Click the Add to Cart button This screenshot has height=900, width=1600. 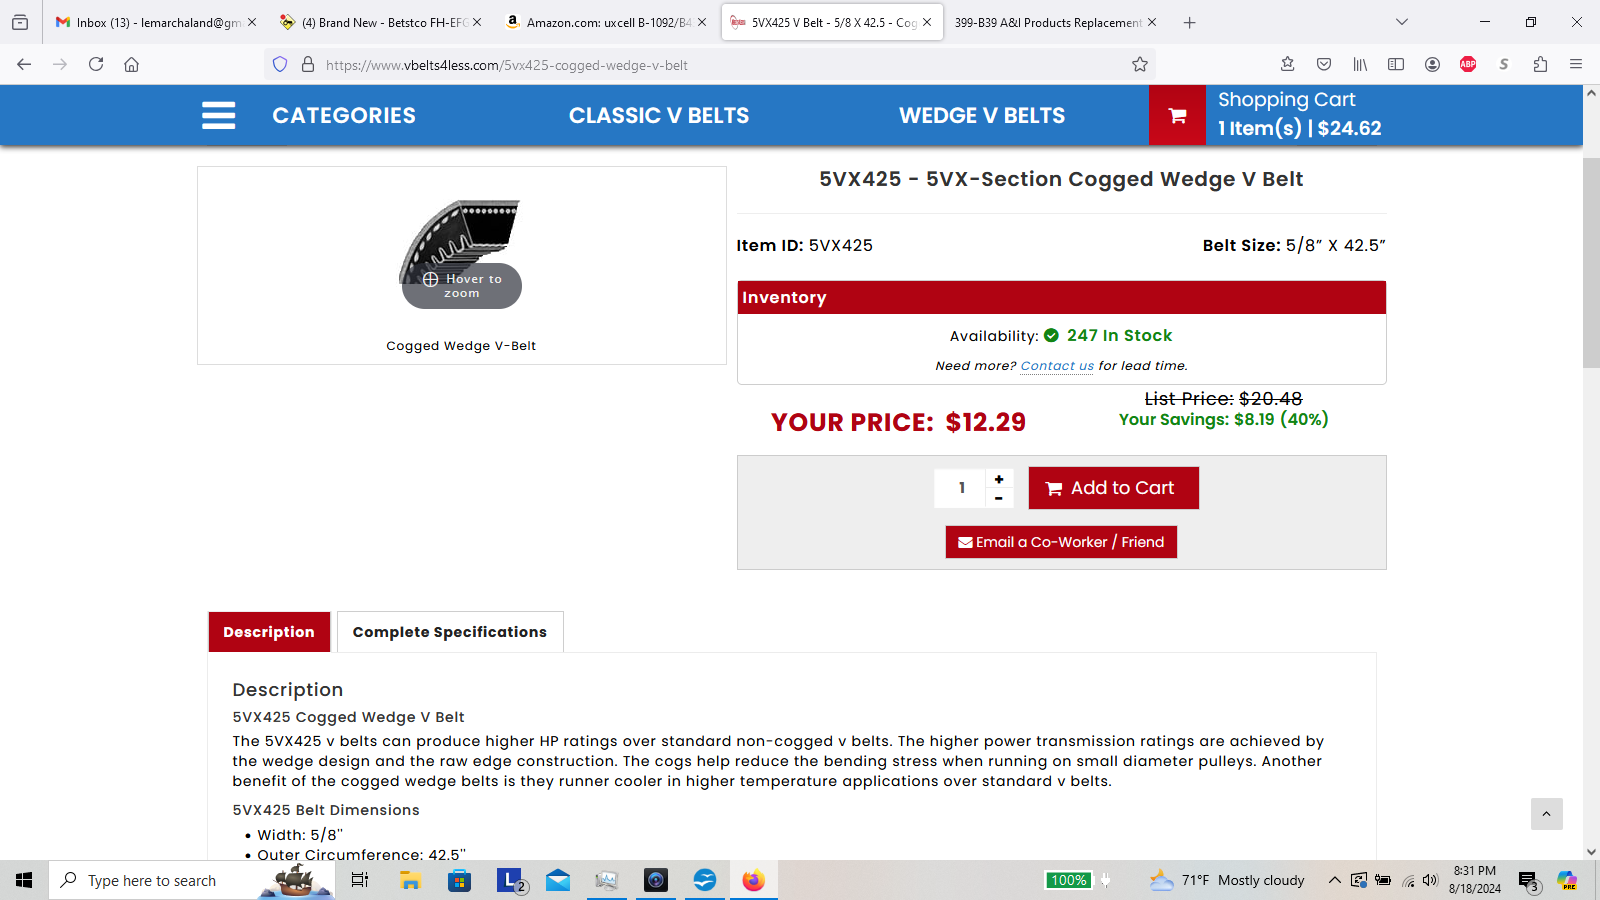1113,488
